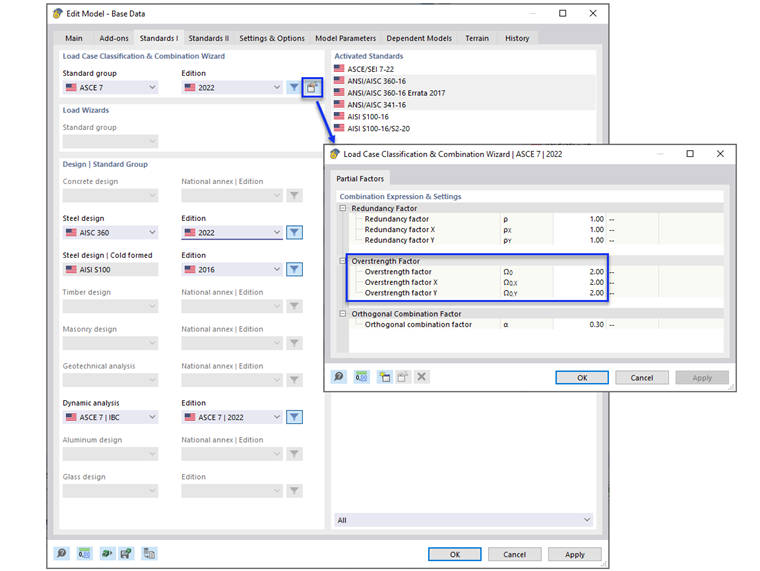
Task: Open the ASCE 7 | 2022 dynamic edition dropdown
Action: pyautogui.click(x=232, y=417)
